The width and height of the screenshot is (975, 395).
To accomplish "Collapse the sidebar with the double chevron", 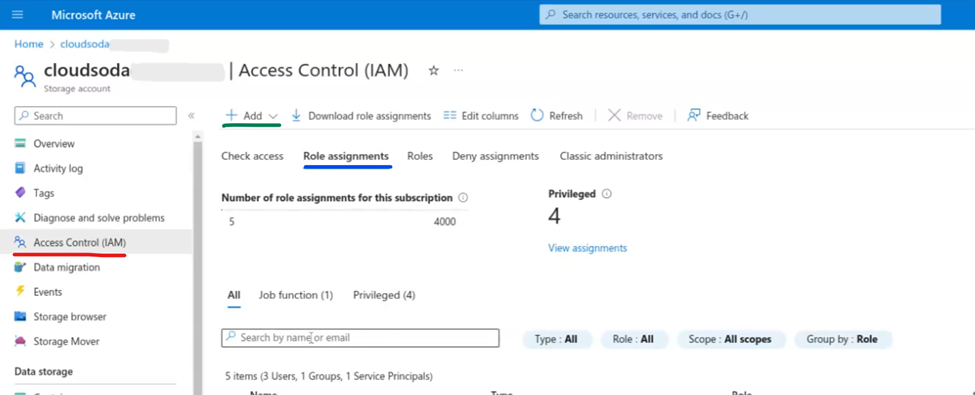I will [x=192, y=116].
